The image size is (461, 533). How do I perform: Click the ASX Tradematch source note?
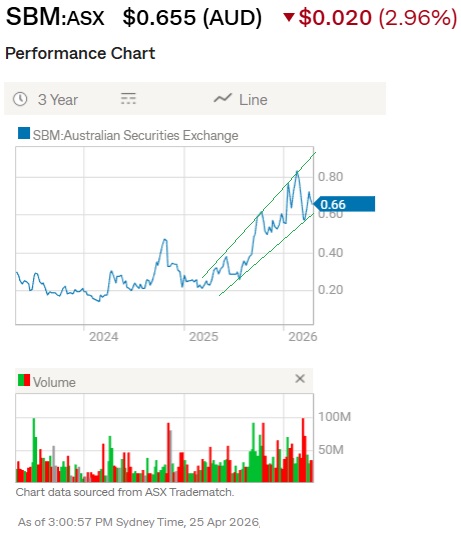(125, 492)
